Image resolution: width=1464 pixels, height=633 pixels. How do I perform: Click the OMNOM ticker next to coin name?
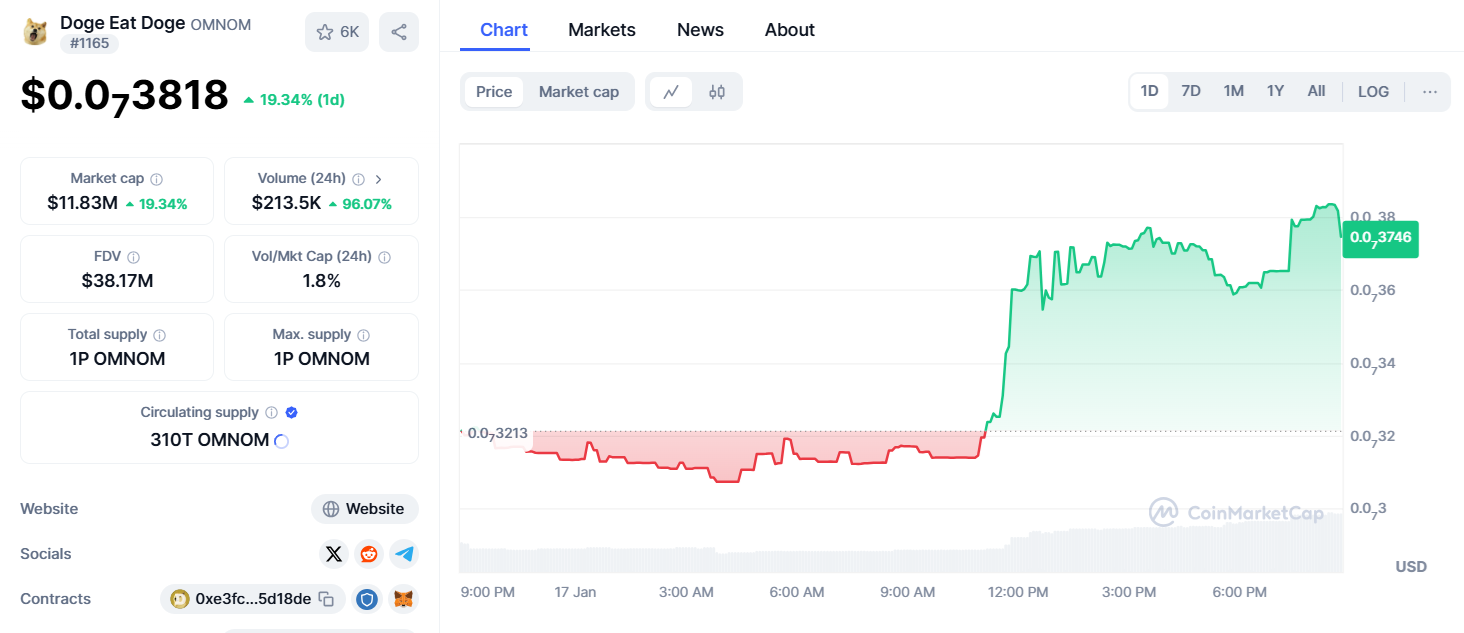tap(221, 24)
